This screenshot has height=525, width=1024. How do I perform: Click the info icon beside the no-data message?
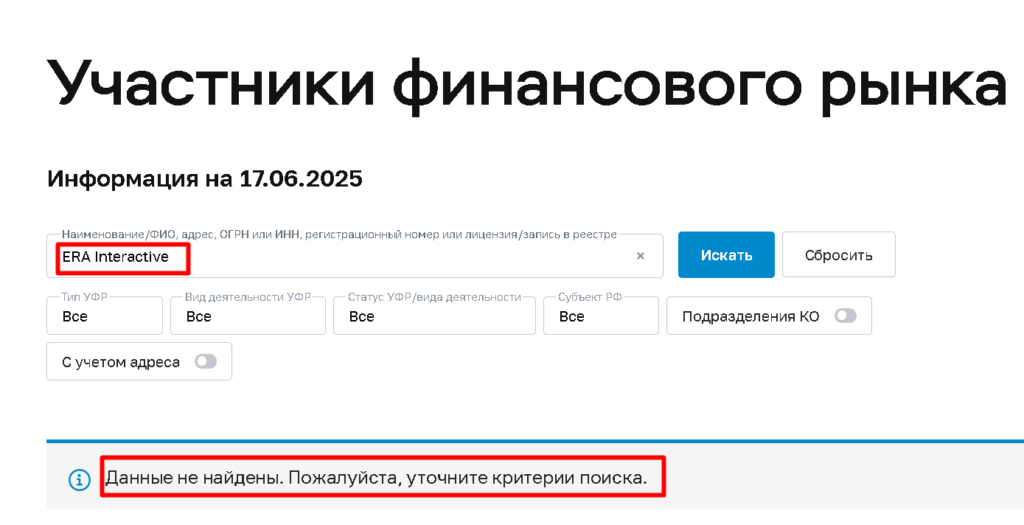coord(79,481)
